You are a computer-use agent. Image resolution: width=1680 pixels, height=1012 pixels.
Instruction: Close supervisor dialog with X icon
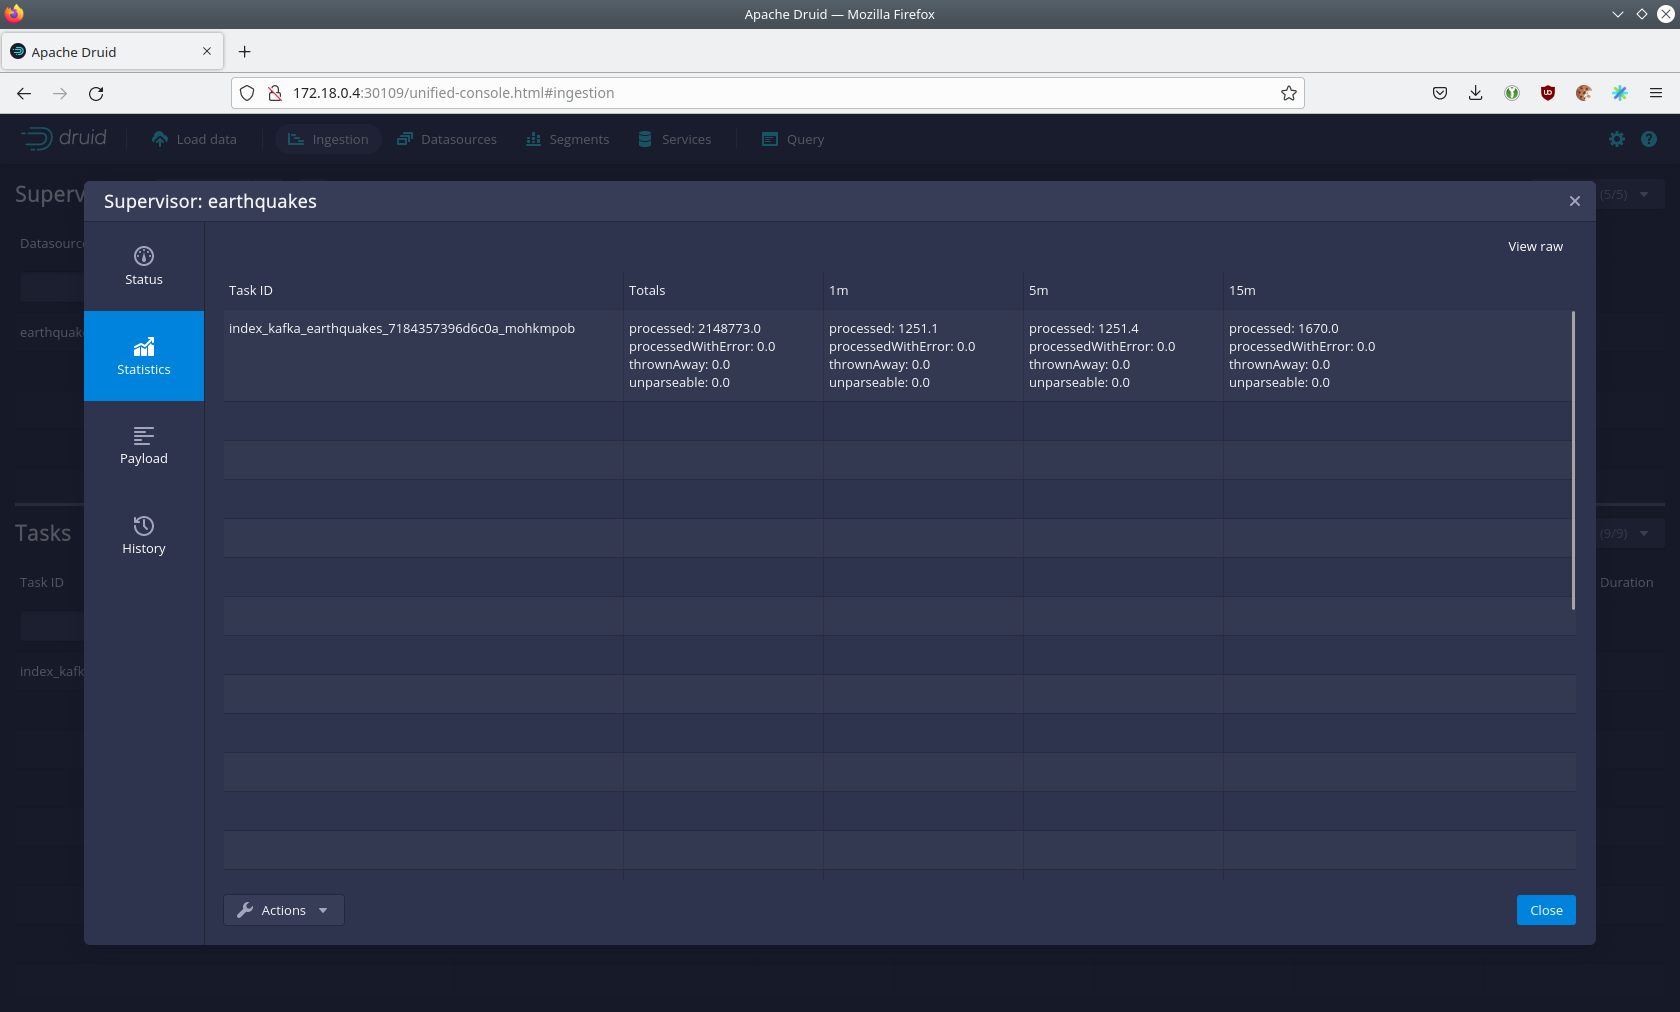coord(1574,201)
